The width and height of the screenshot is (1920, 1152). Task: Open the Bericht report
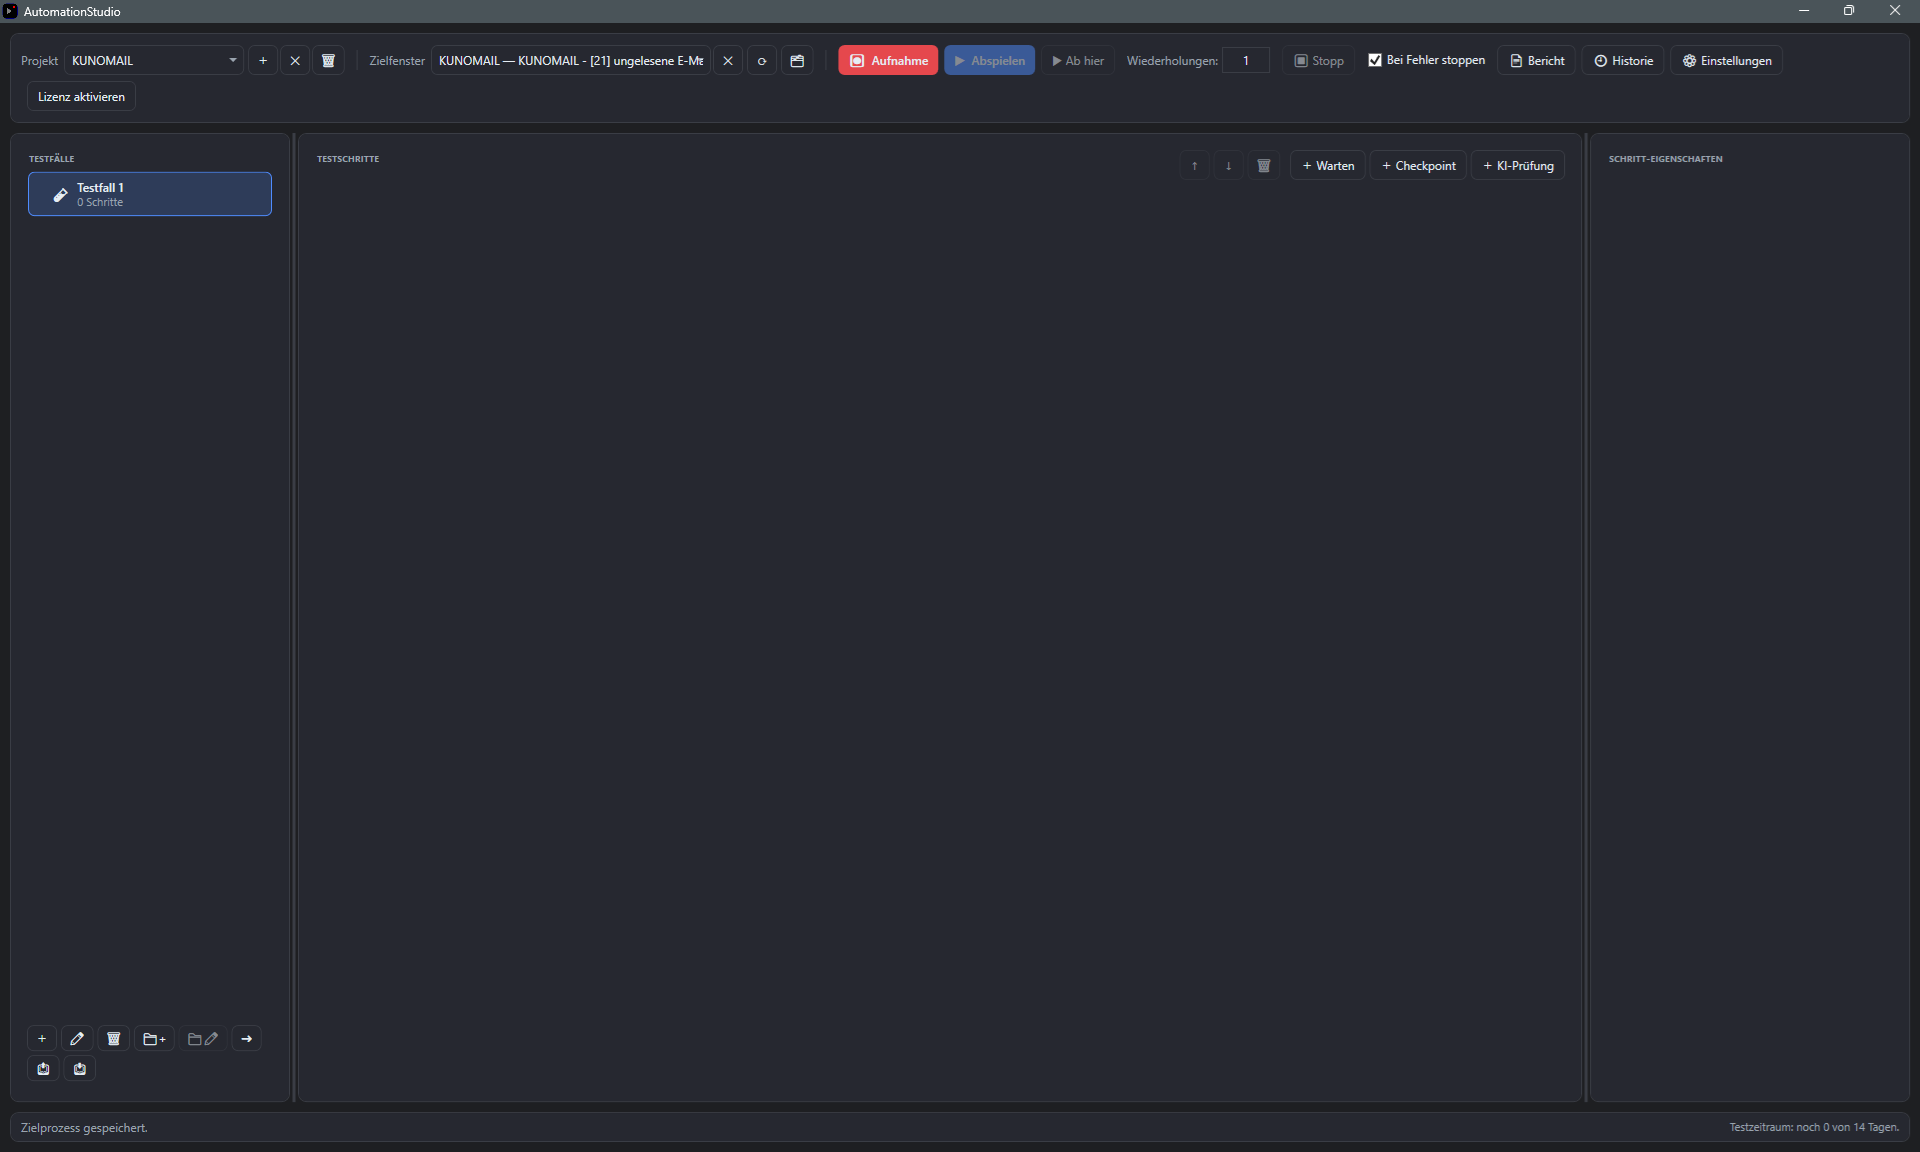tap(1537, 61)
